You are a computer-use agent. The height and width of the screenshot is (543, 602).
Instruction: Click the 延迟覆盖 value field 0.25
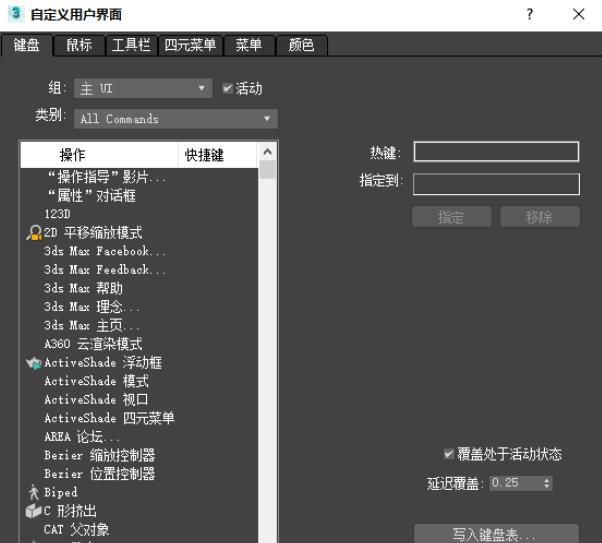pos(516,483)
